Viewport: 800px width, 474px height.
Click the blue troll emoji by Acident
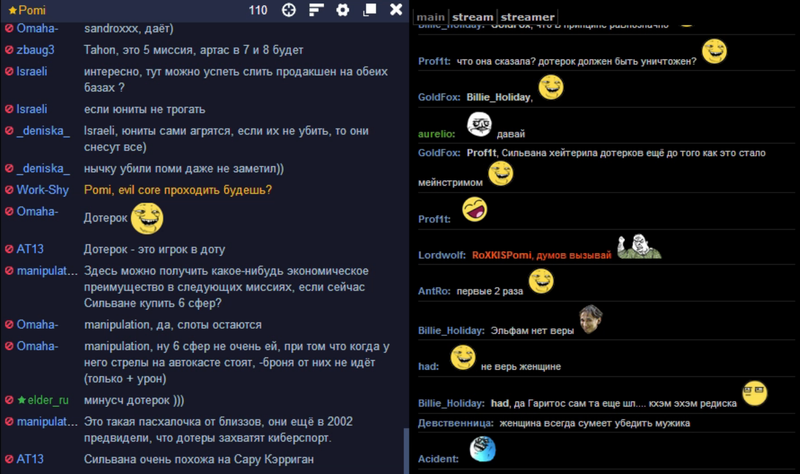[482, 449]
